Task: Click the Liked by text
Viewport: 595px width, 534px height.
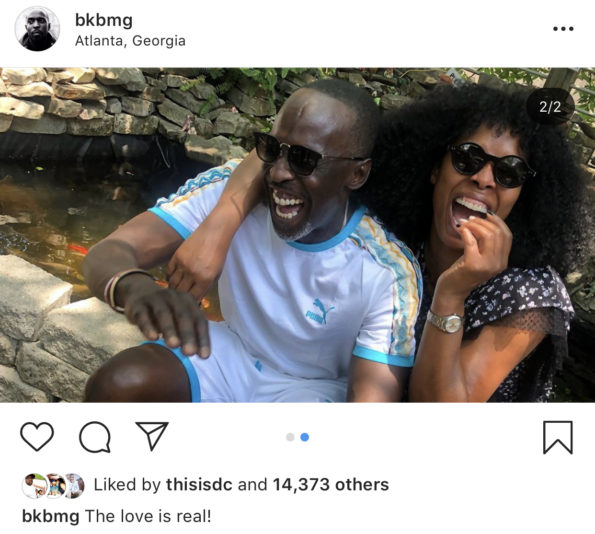Action: (x=127, y=485)
